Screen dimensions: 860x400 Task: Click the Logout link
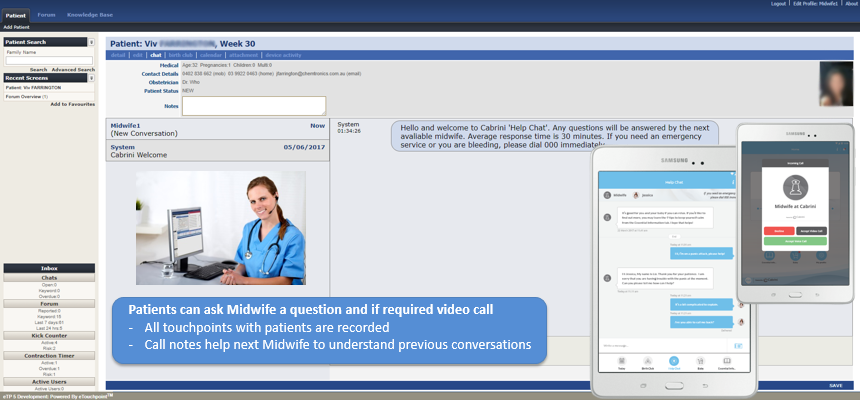[x=778, y=4]
